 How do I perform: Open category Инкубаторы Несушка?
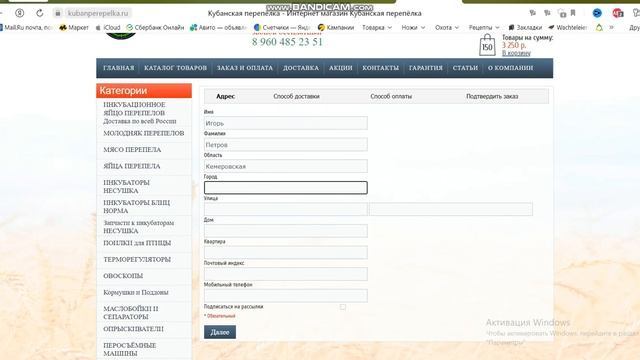click(x=126, y=187)
